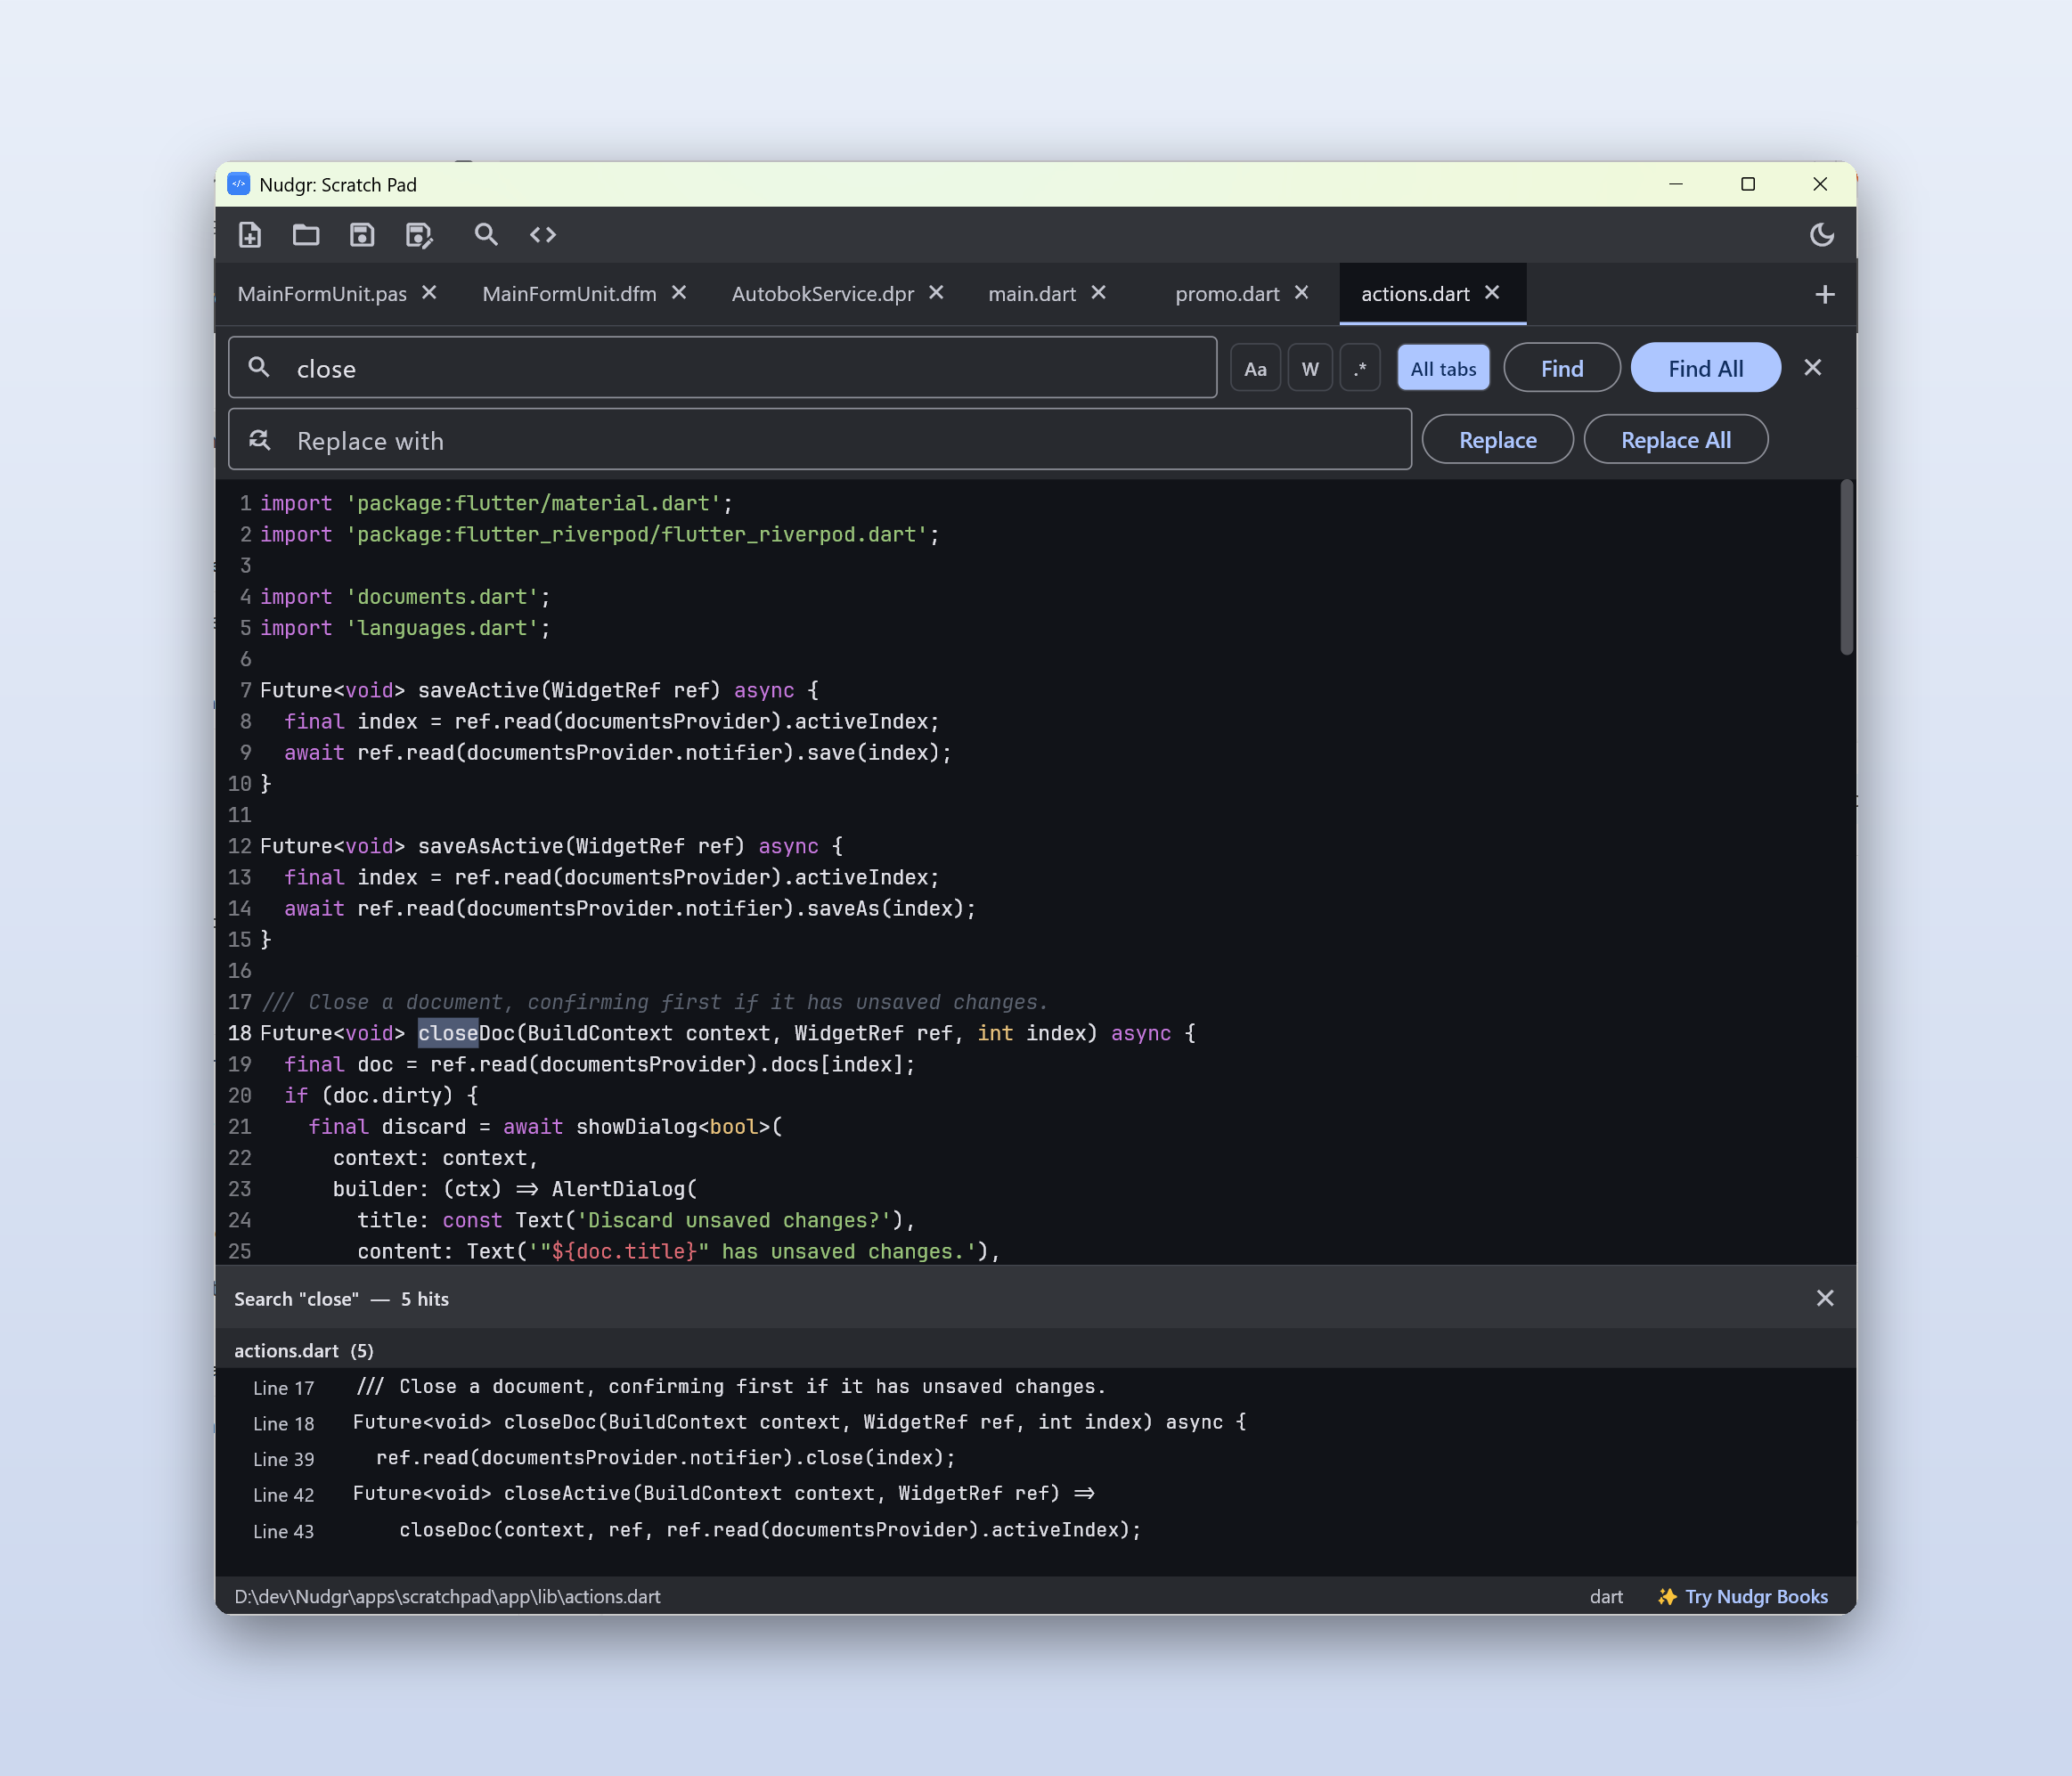2072x1776 pixels.
Task: Click the file path in status bar
Action: click(447, 1597)
